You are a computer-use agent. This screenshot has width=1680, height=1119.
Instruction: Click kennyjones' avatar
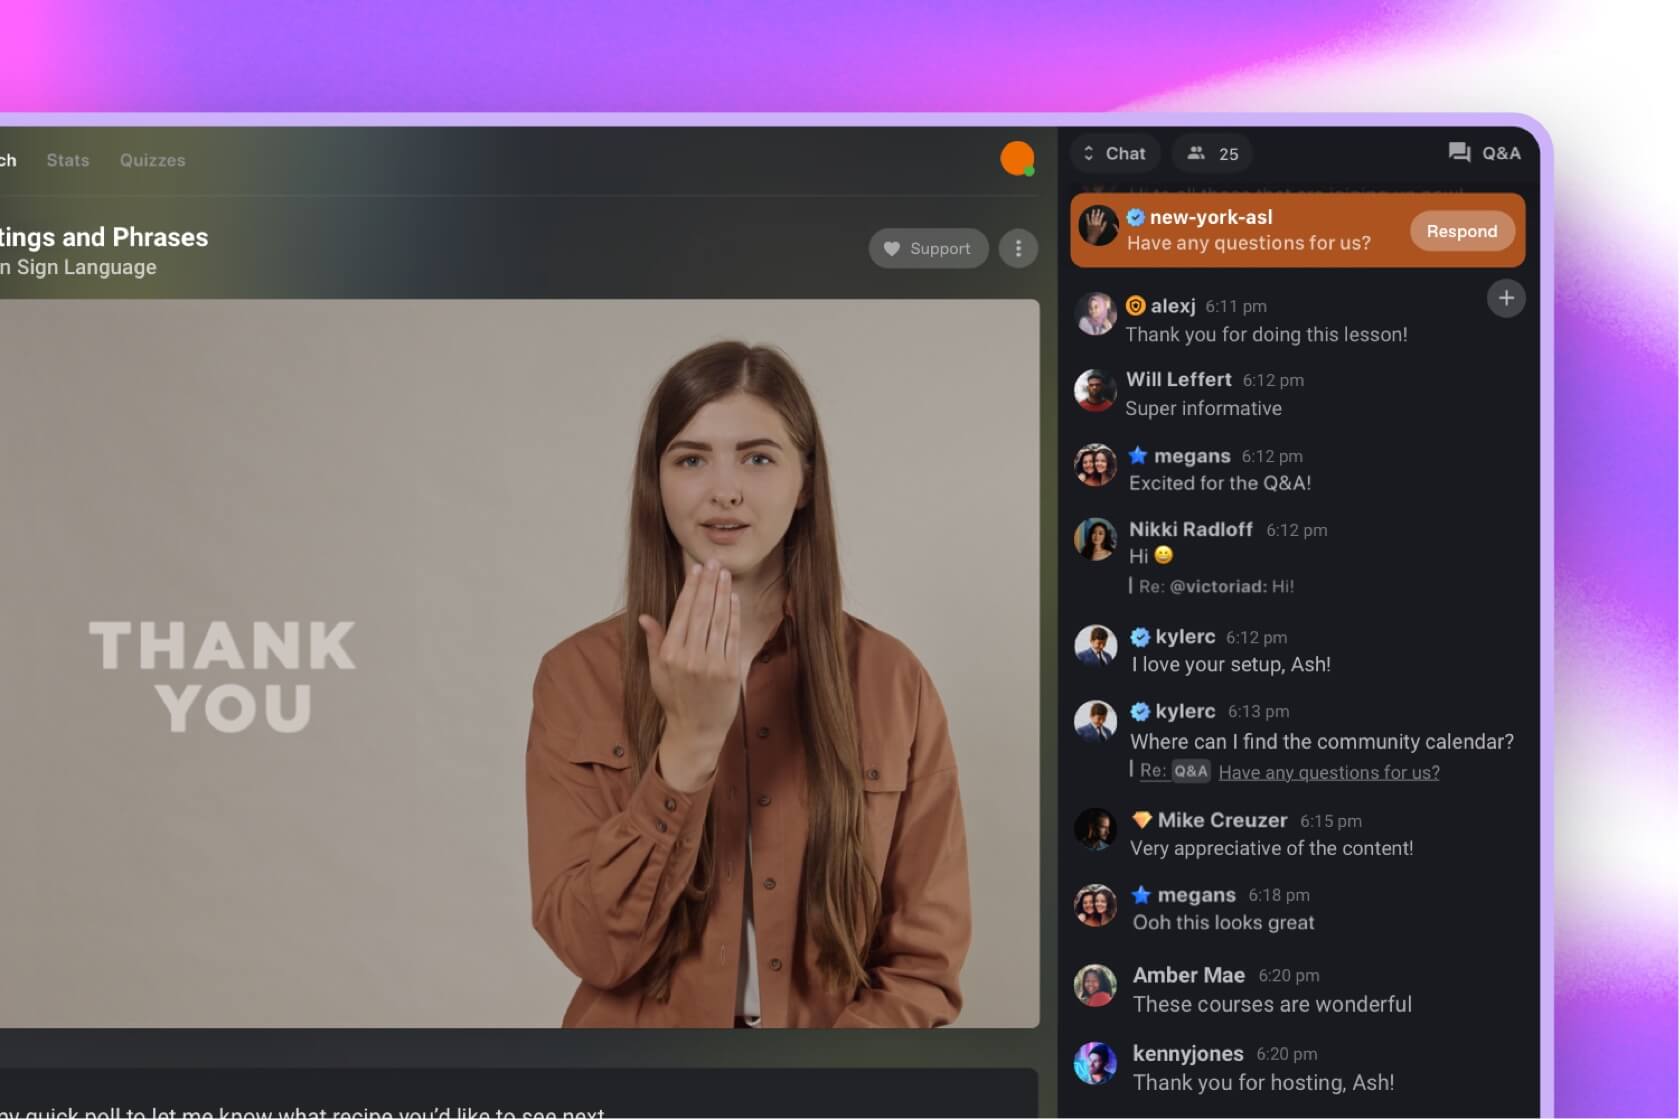1095,1063
